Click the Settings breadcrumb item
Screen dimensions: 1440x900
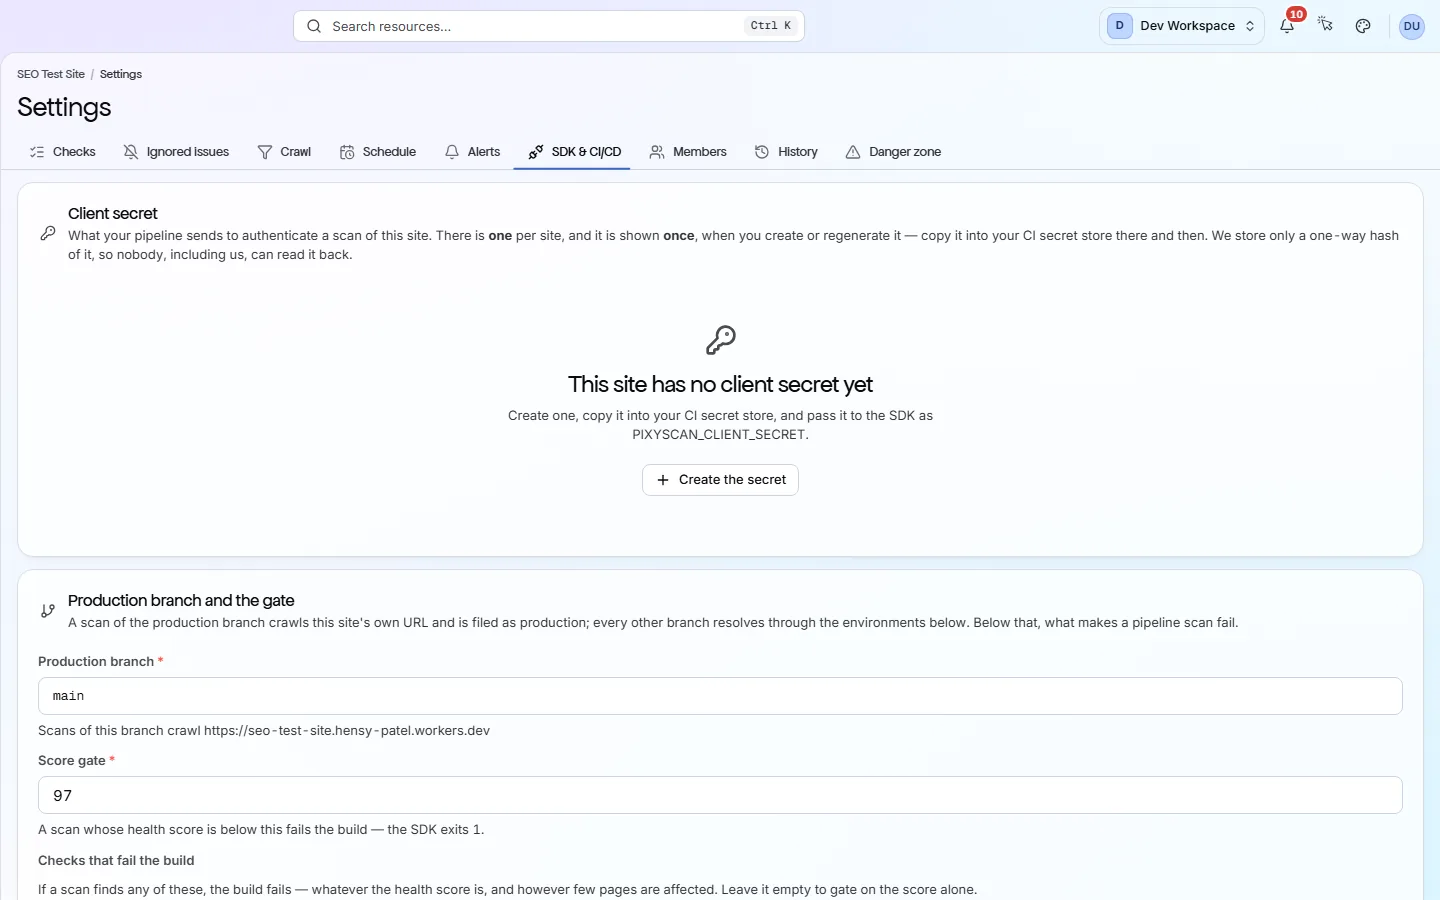click(x=121, y=74)
